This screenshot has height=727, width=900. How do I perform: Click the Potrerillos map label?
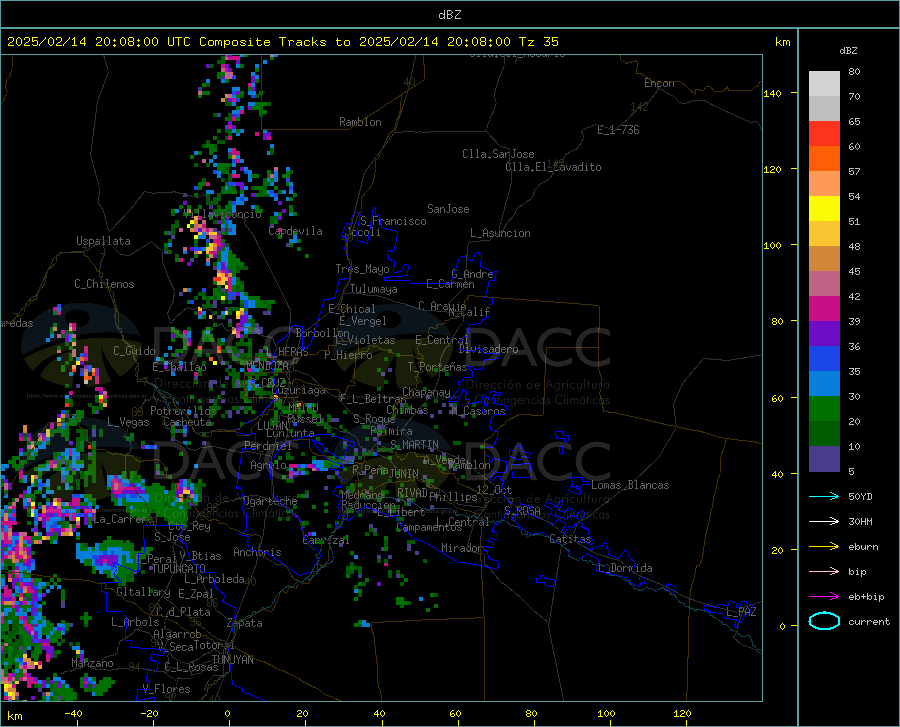(x=183, y=411)
